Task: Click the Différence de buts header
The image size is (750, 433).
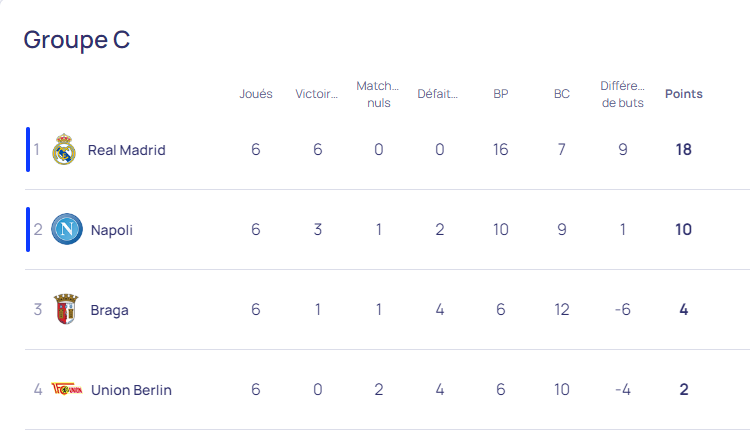Action: [x=623, y=94]
